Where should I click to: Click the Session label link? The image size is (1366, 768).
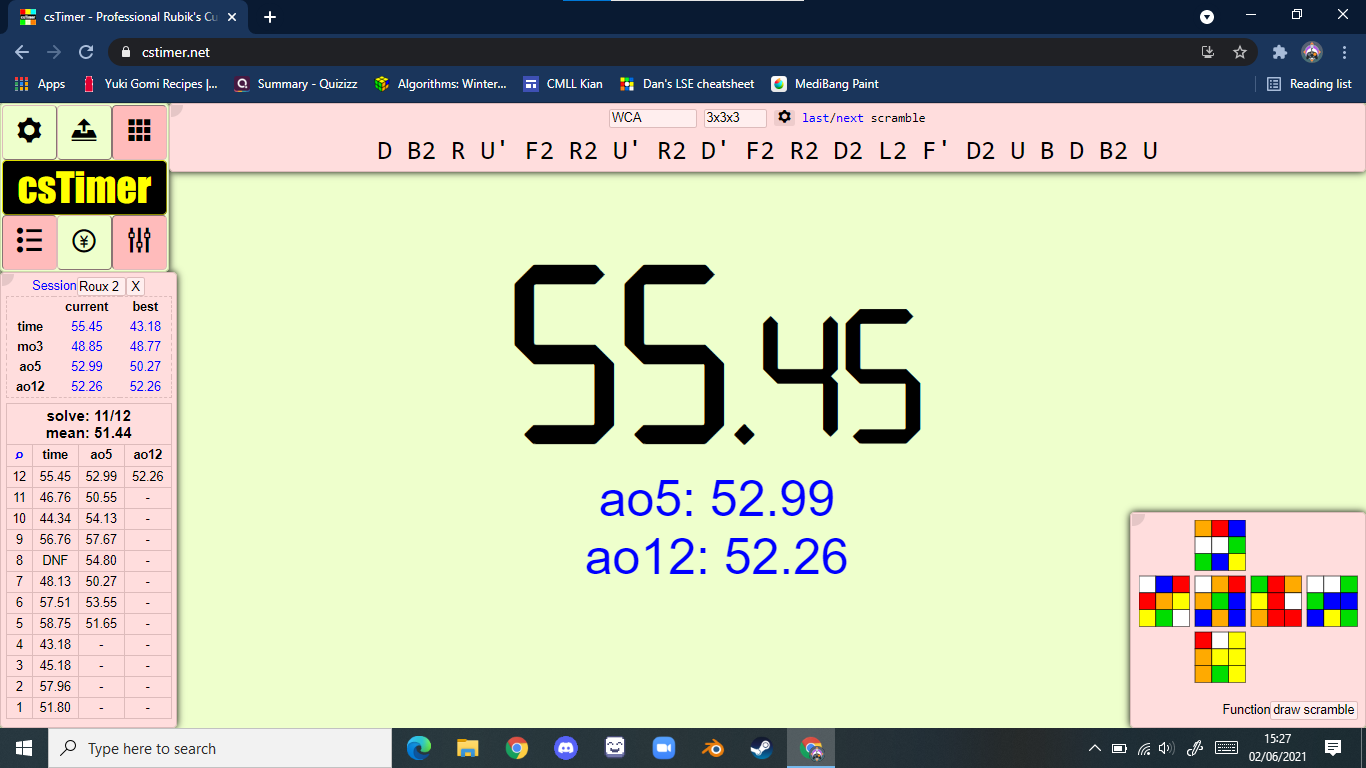point(54,285)
